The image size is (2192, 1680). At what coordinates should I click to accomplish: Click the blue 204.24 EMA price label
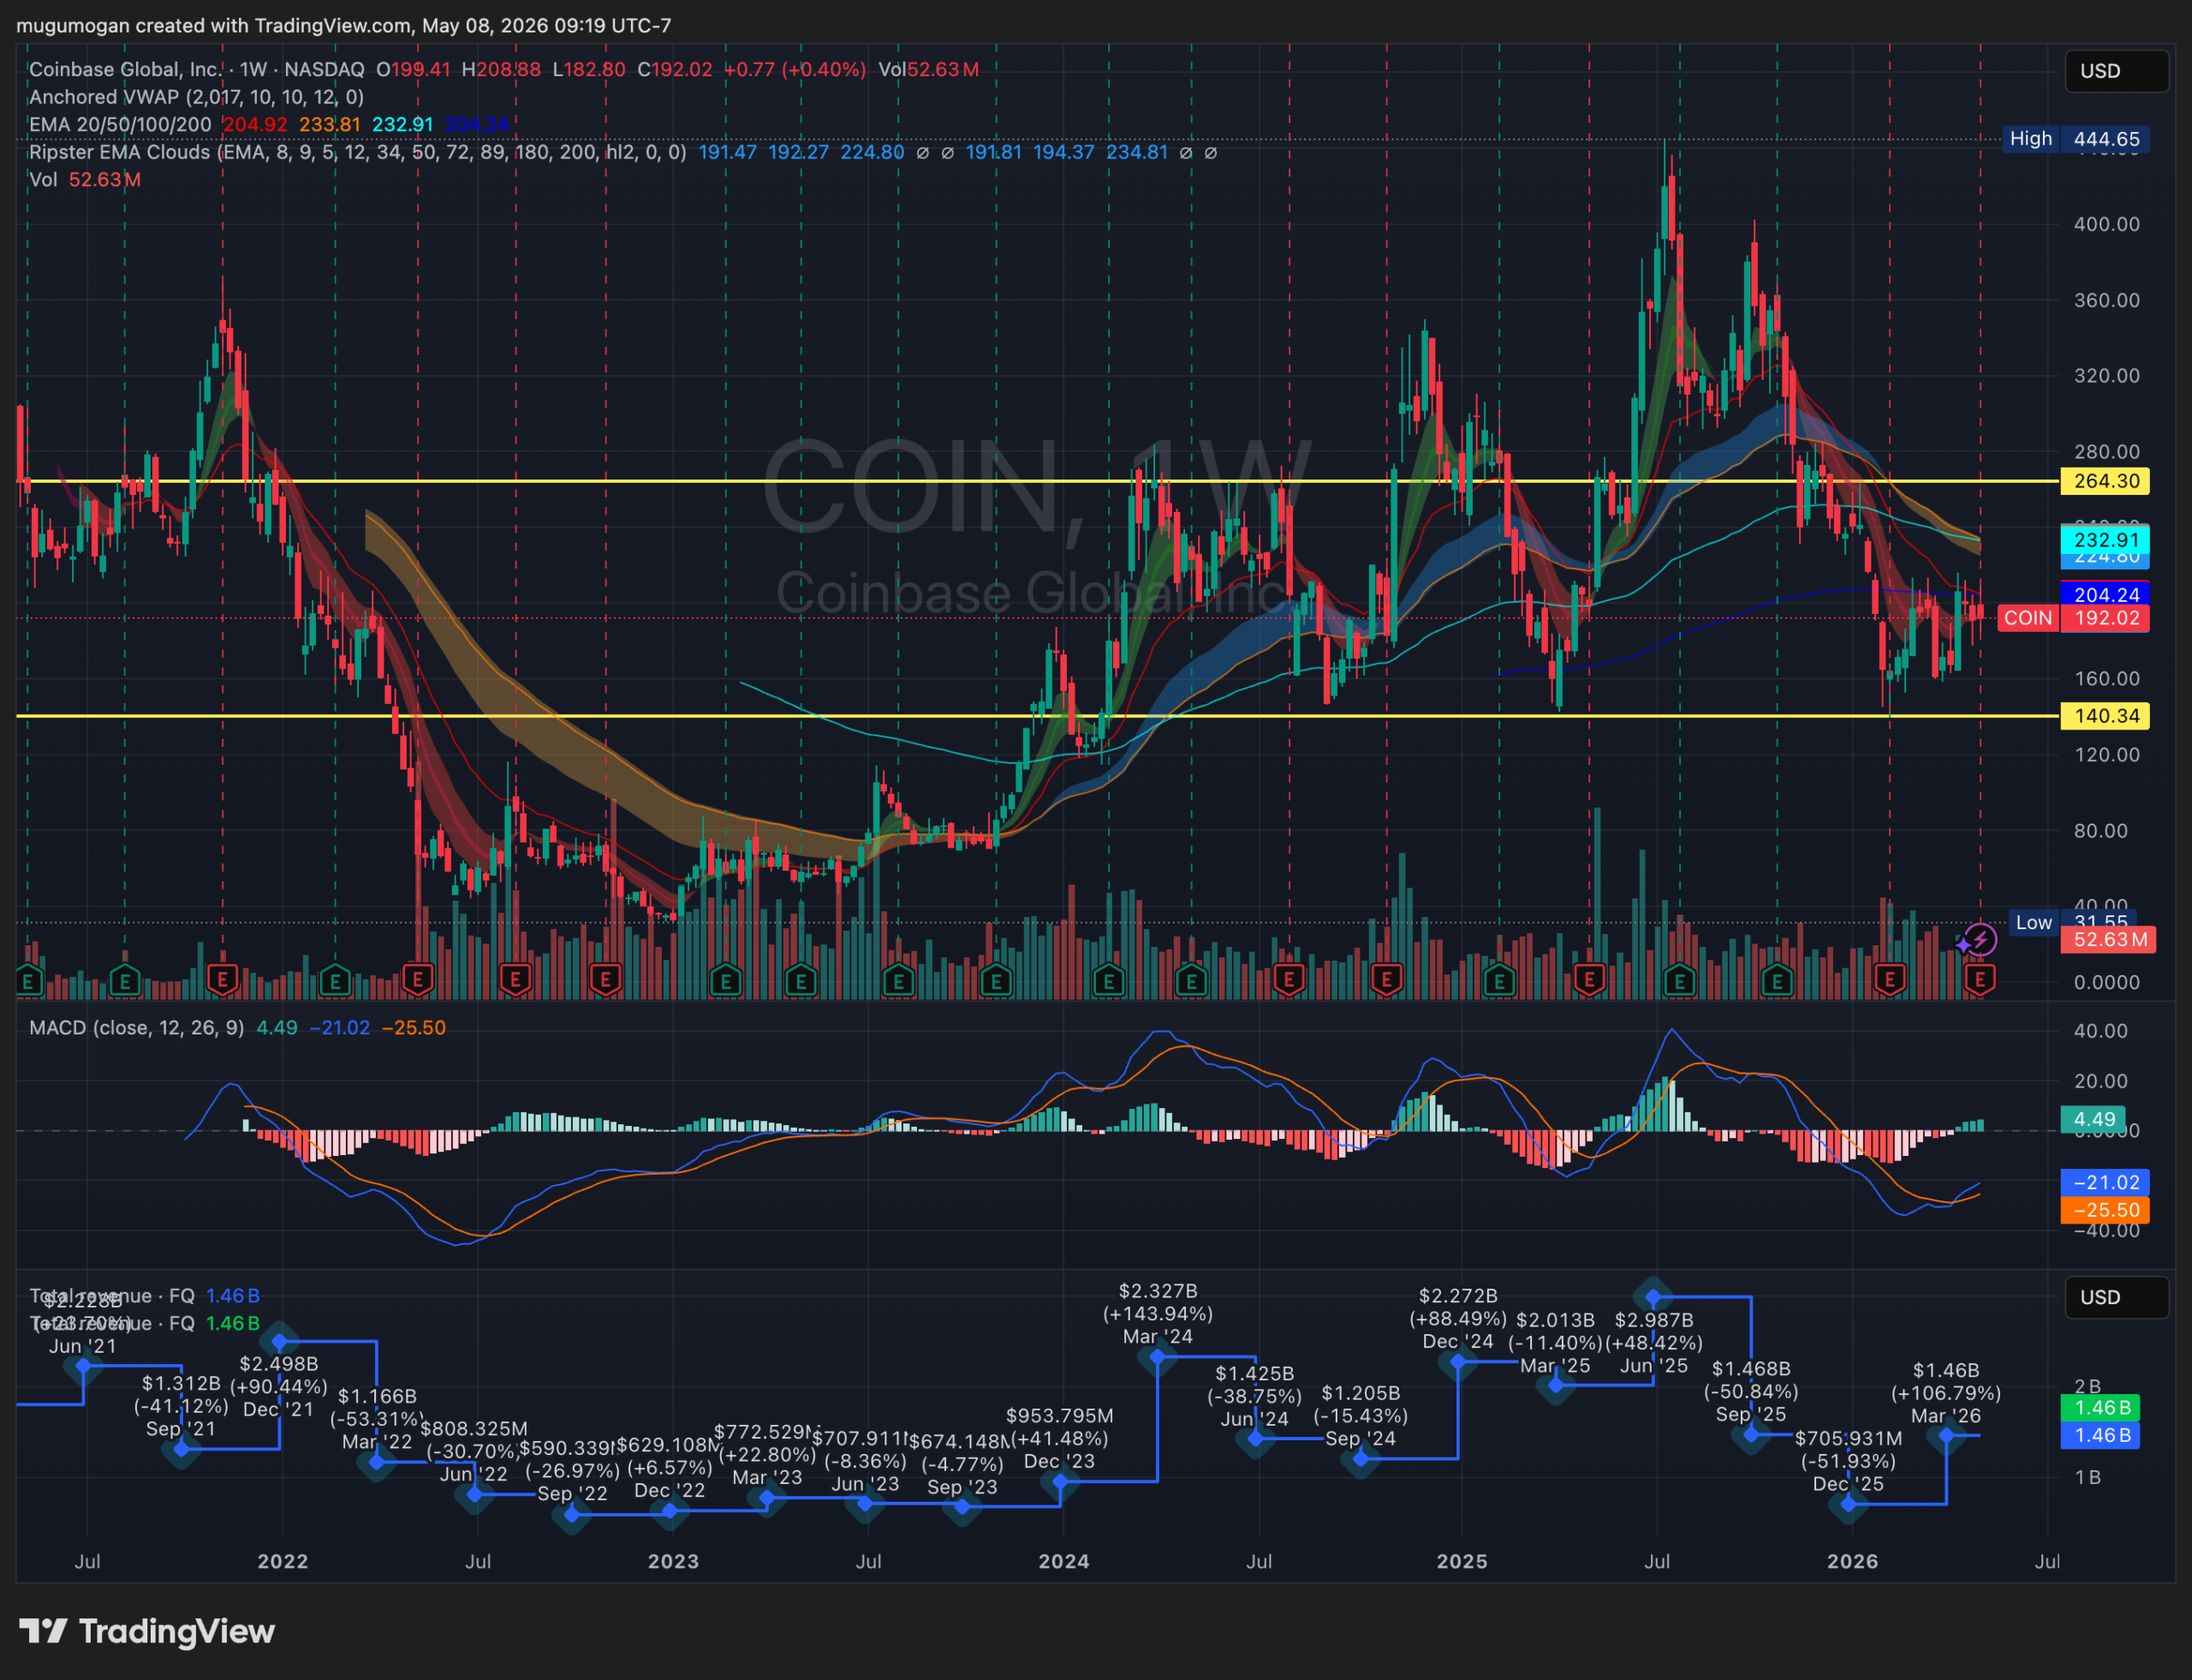coord(2105,595)
